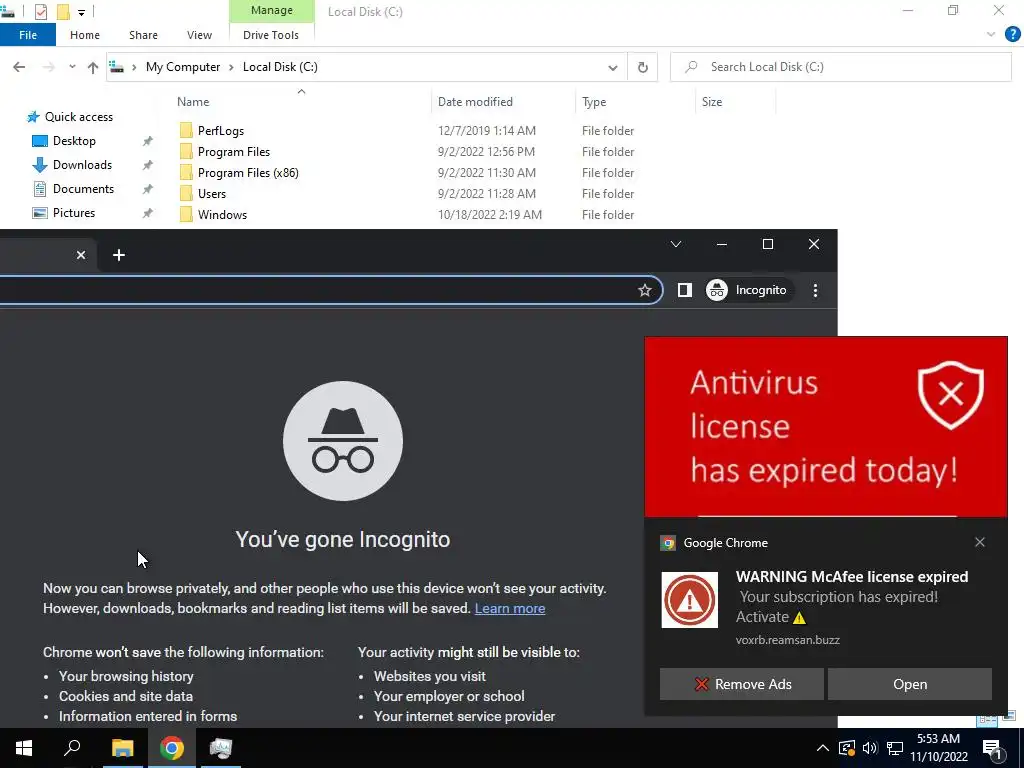Screen dimensions: 1024x768
Task: Click the pin icon next to Pictures
Action: point(148,213)
